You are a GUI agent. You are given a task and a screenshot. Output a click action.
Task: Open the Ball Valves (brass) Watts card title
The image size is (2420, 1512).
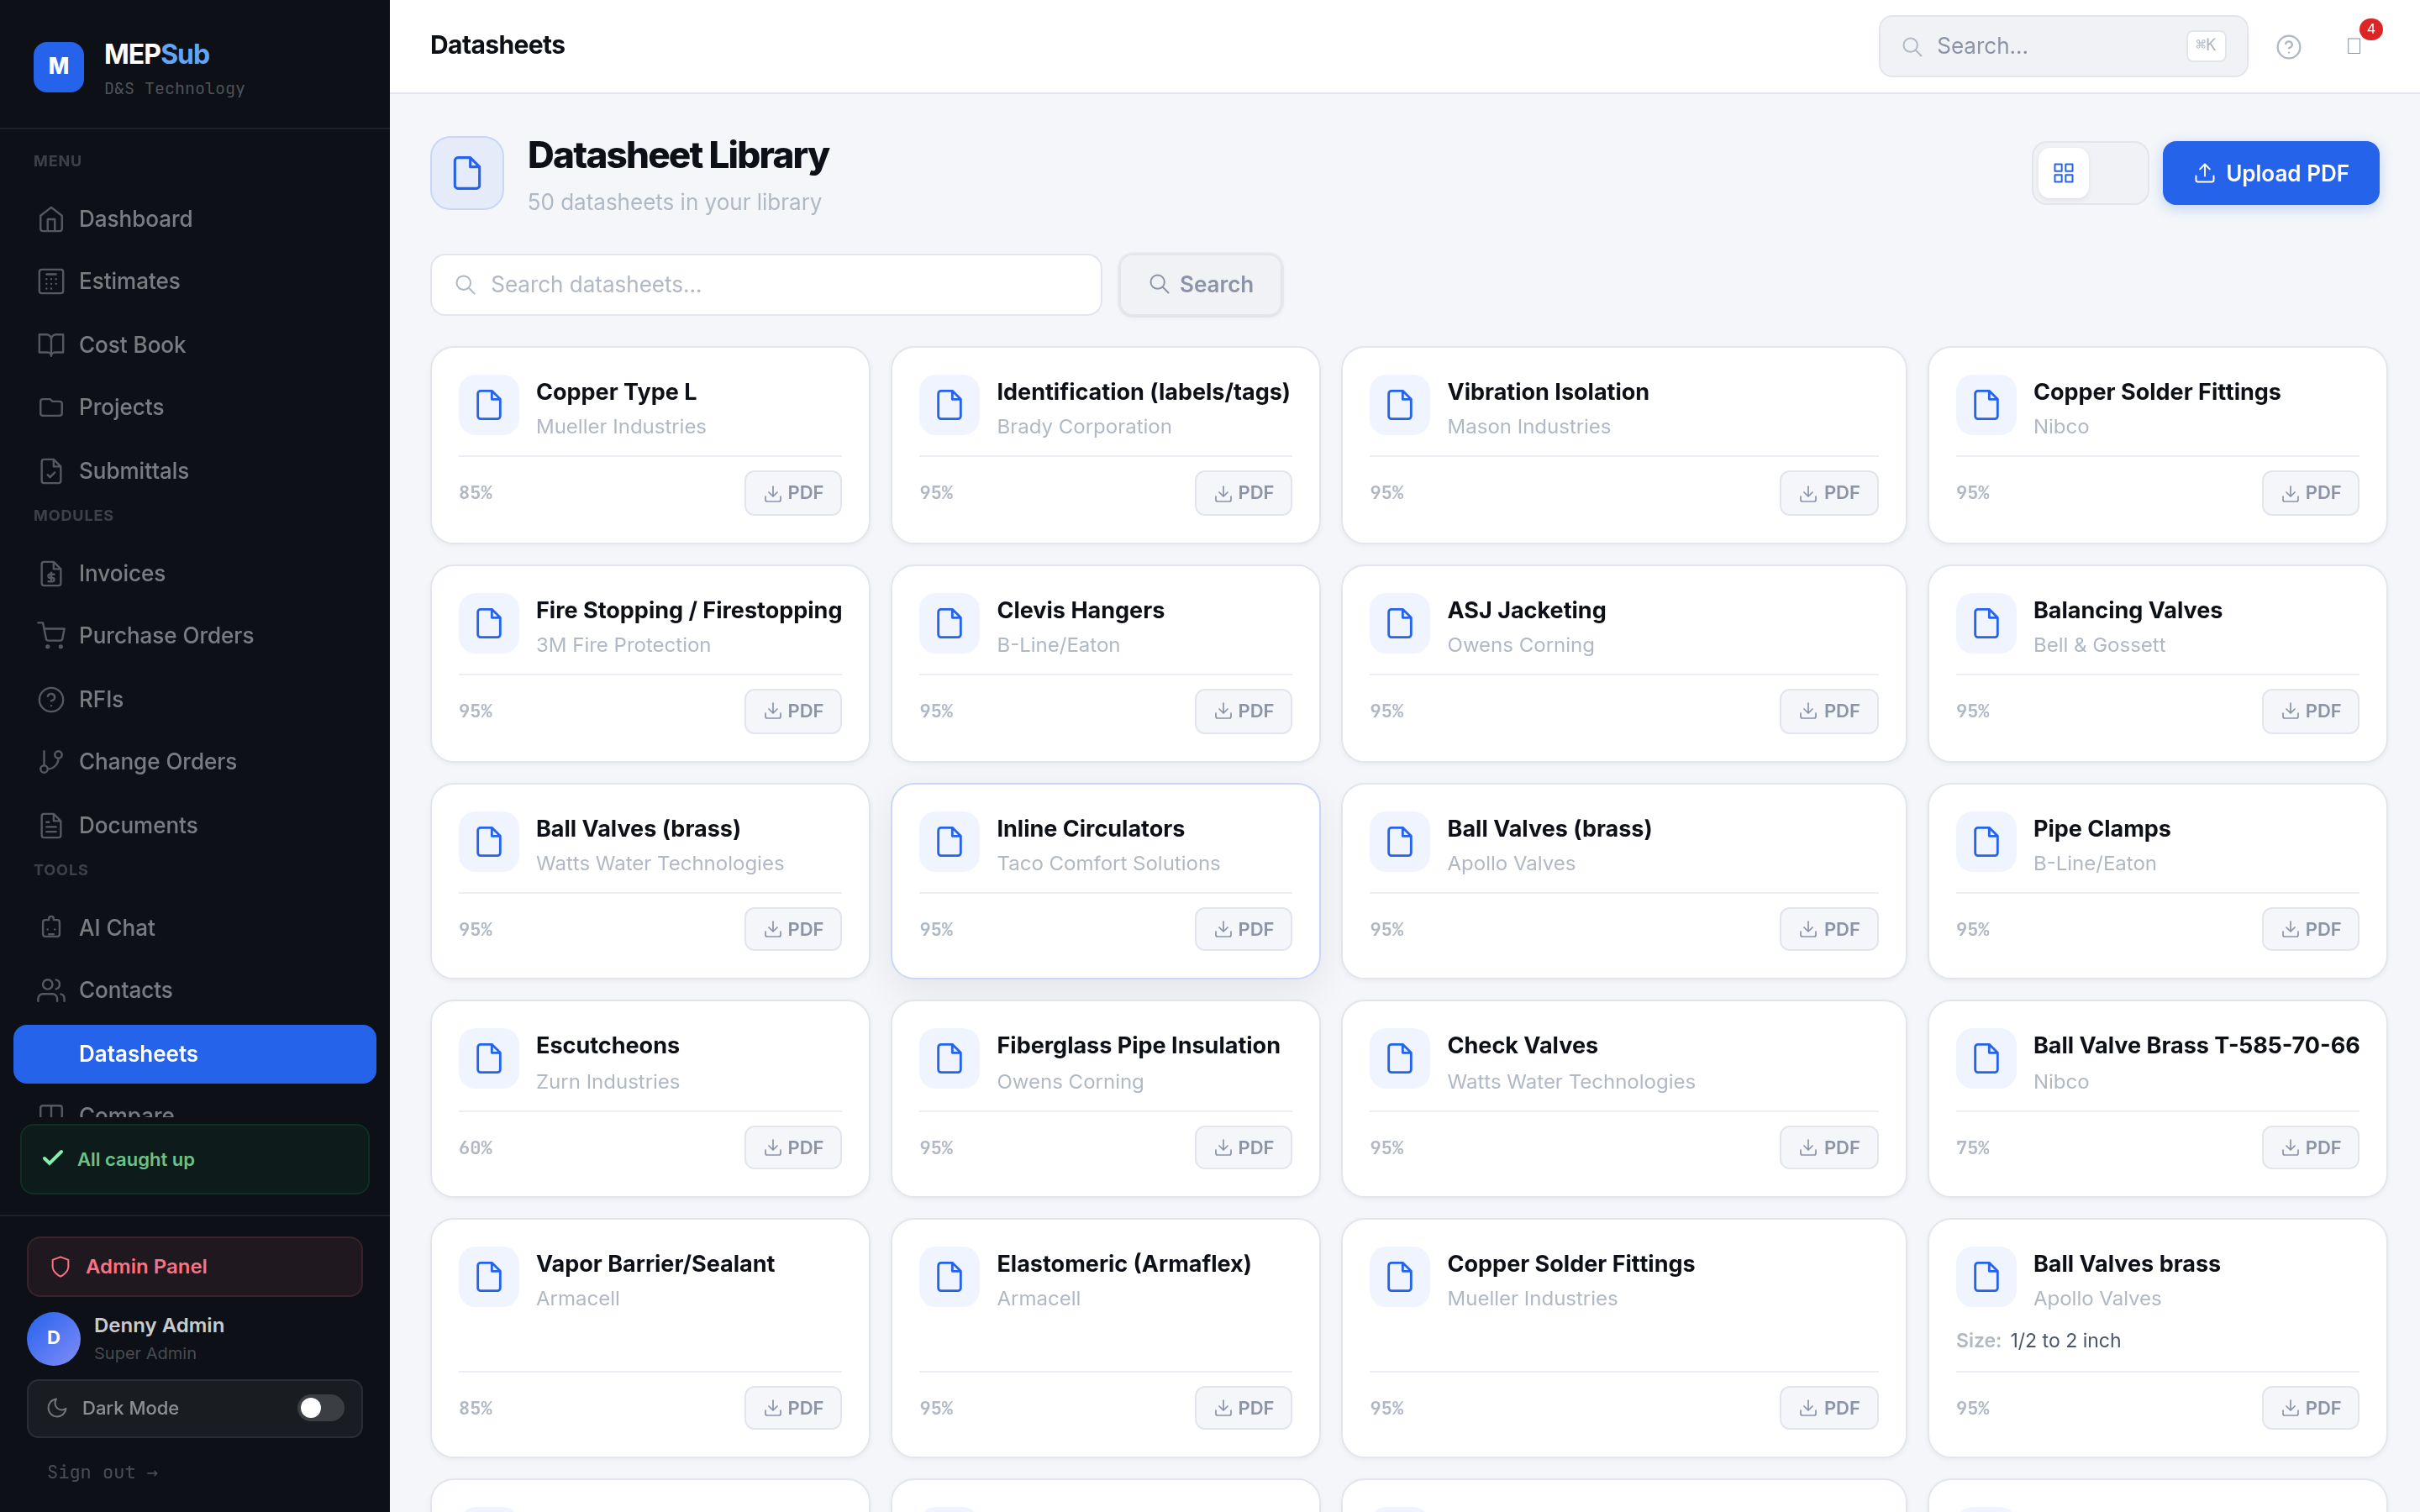coord(638,829)
